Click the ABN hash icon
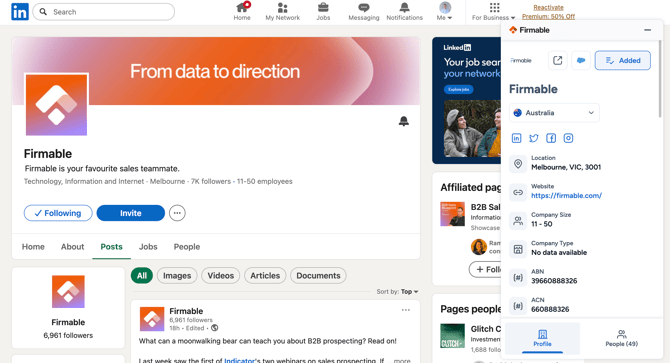670x363 pixels. (x=518, y=278)
